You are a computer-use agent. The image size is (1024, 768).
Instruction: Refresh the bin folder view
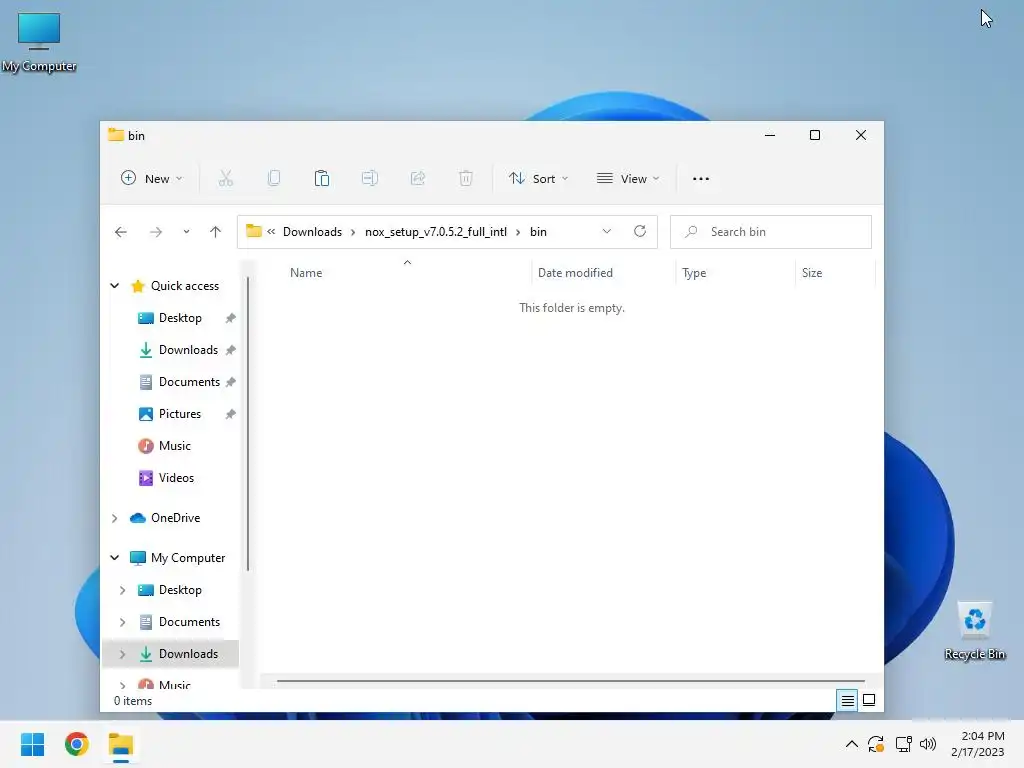[x=640, y=231]
